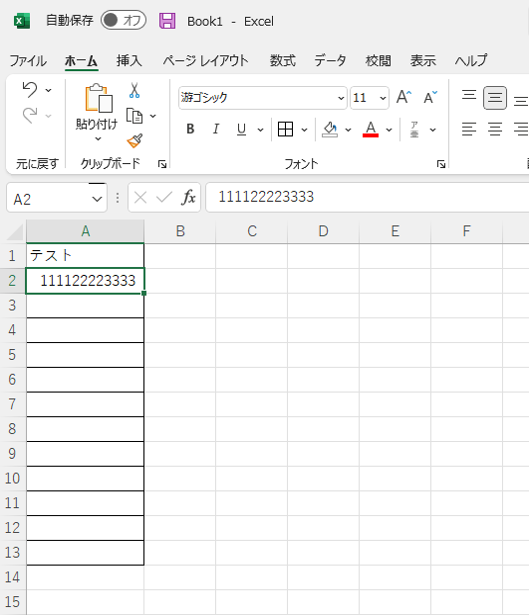Click the Increase Font Size icon
The width and height of the screenshot is (529, 615).
pos(404,97)
